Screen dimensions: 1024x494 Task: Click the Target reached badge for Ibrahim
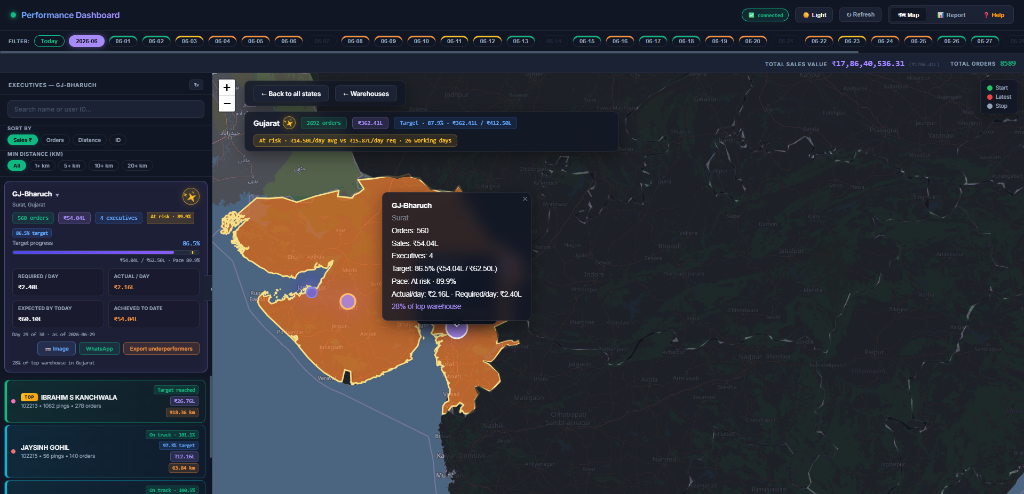[x=175, y=390]
